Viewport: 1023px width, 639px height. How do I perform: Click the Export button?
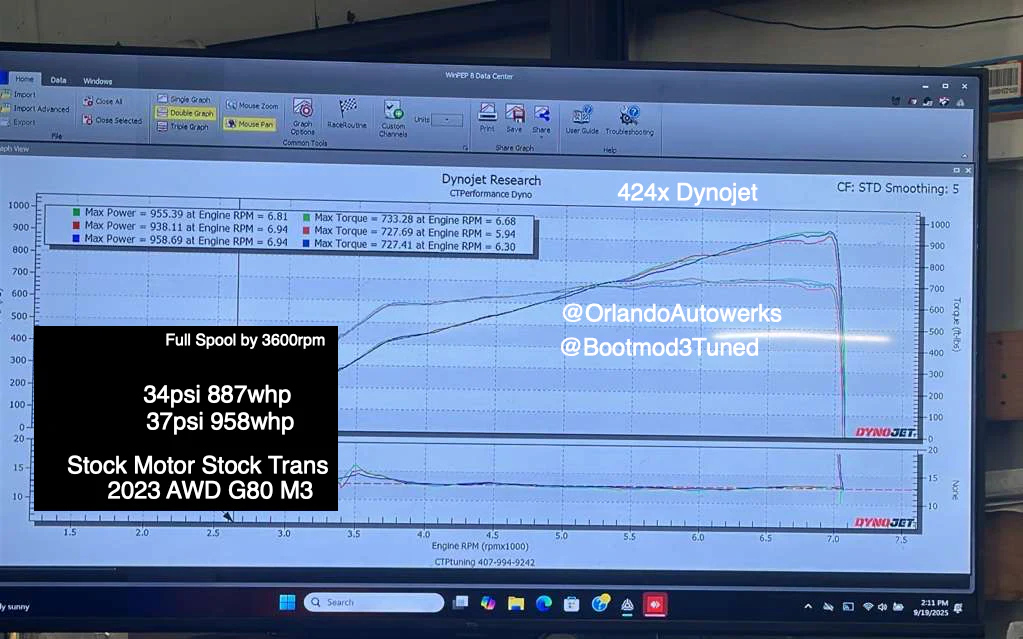point(20,122)
